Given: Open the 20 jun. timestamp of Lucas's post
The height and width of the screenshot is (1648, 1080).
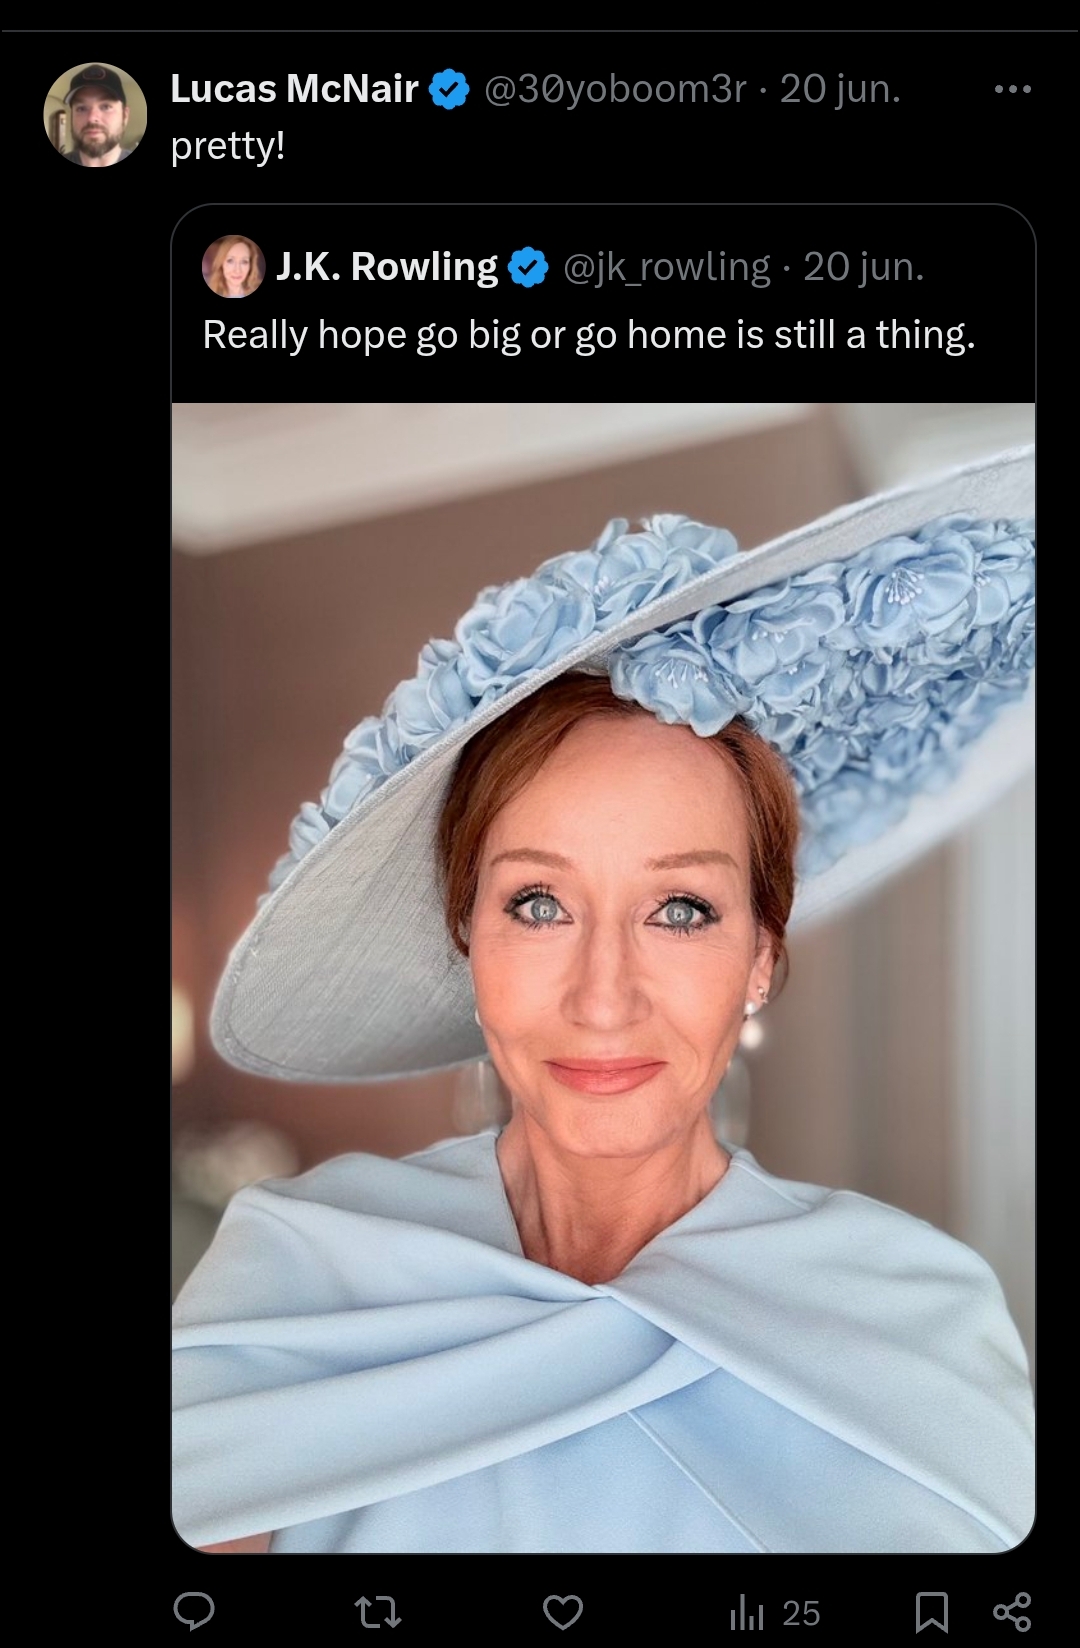Looking at the screenshot, I should click(840, 89).
